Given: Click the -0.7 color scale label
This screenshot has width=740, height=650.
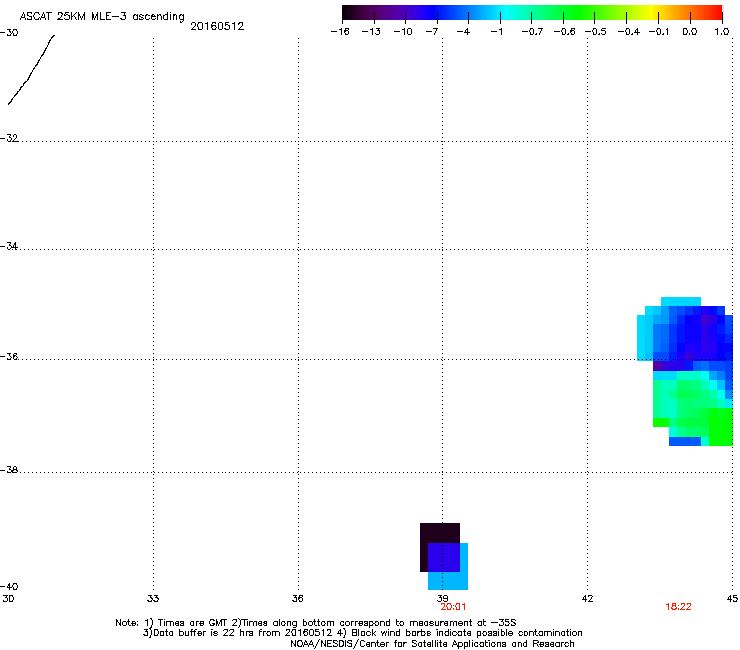Looking at the screenshot, I should pos(532,32).
